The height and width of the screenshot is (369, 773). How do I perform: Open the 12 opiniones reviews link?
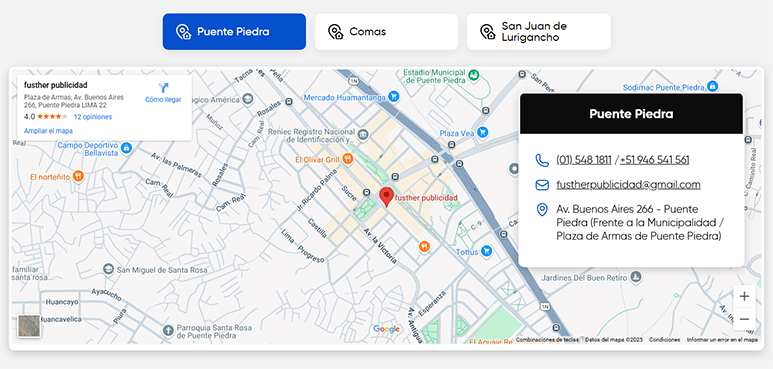coord(93,117)
